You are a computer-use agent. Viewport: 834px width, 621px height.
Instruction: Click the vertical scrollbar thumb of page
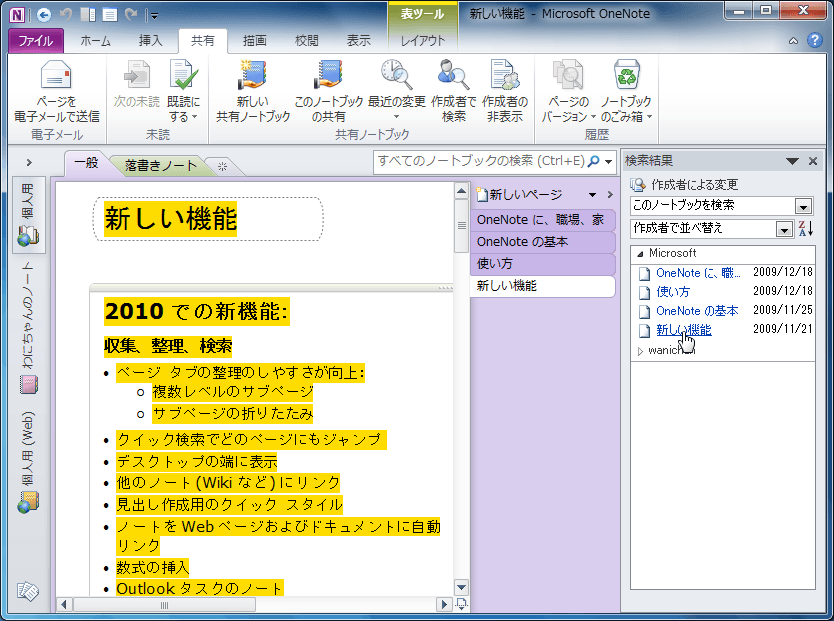(461, 226)
